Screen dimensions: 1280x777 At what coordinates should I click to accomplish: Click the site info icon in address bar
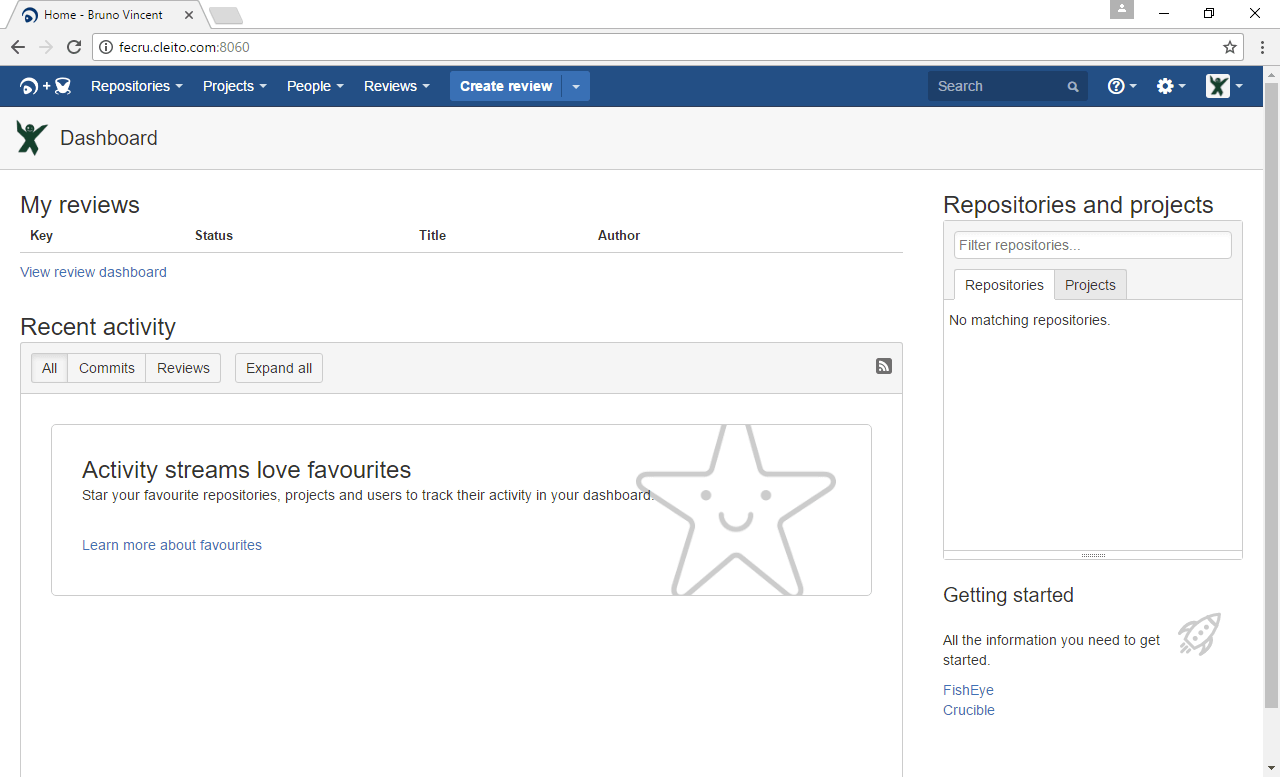tap(106, 47)
